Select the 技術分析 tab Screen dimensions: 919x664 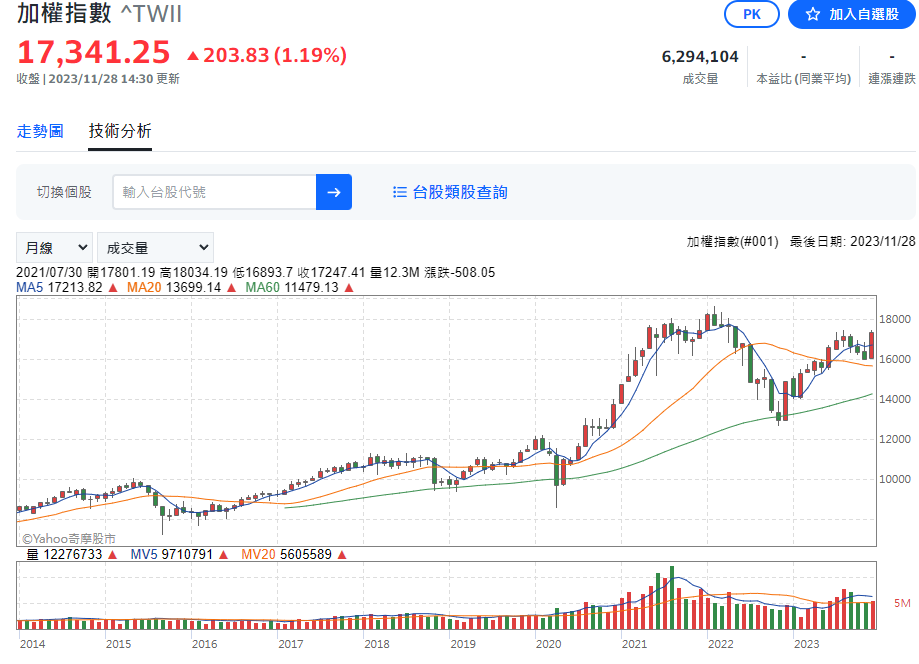(120, 131)
